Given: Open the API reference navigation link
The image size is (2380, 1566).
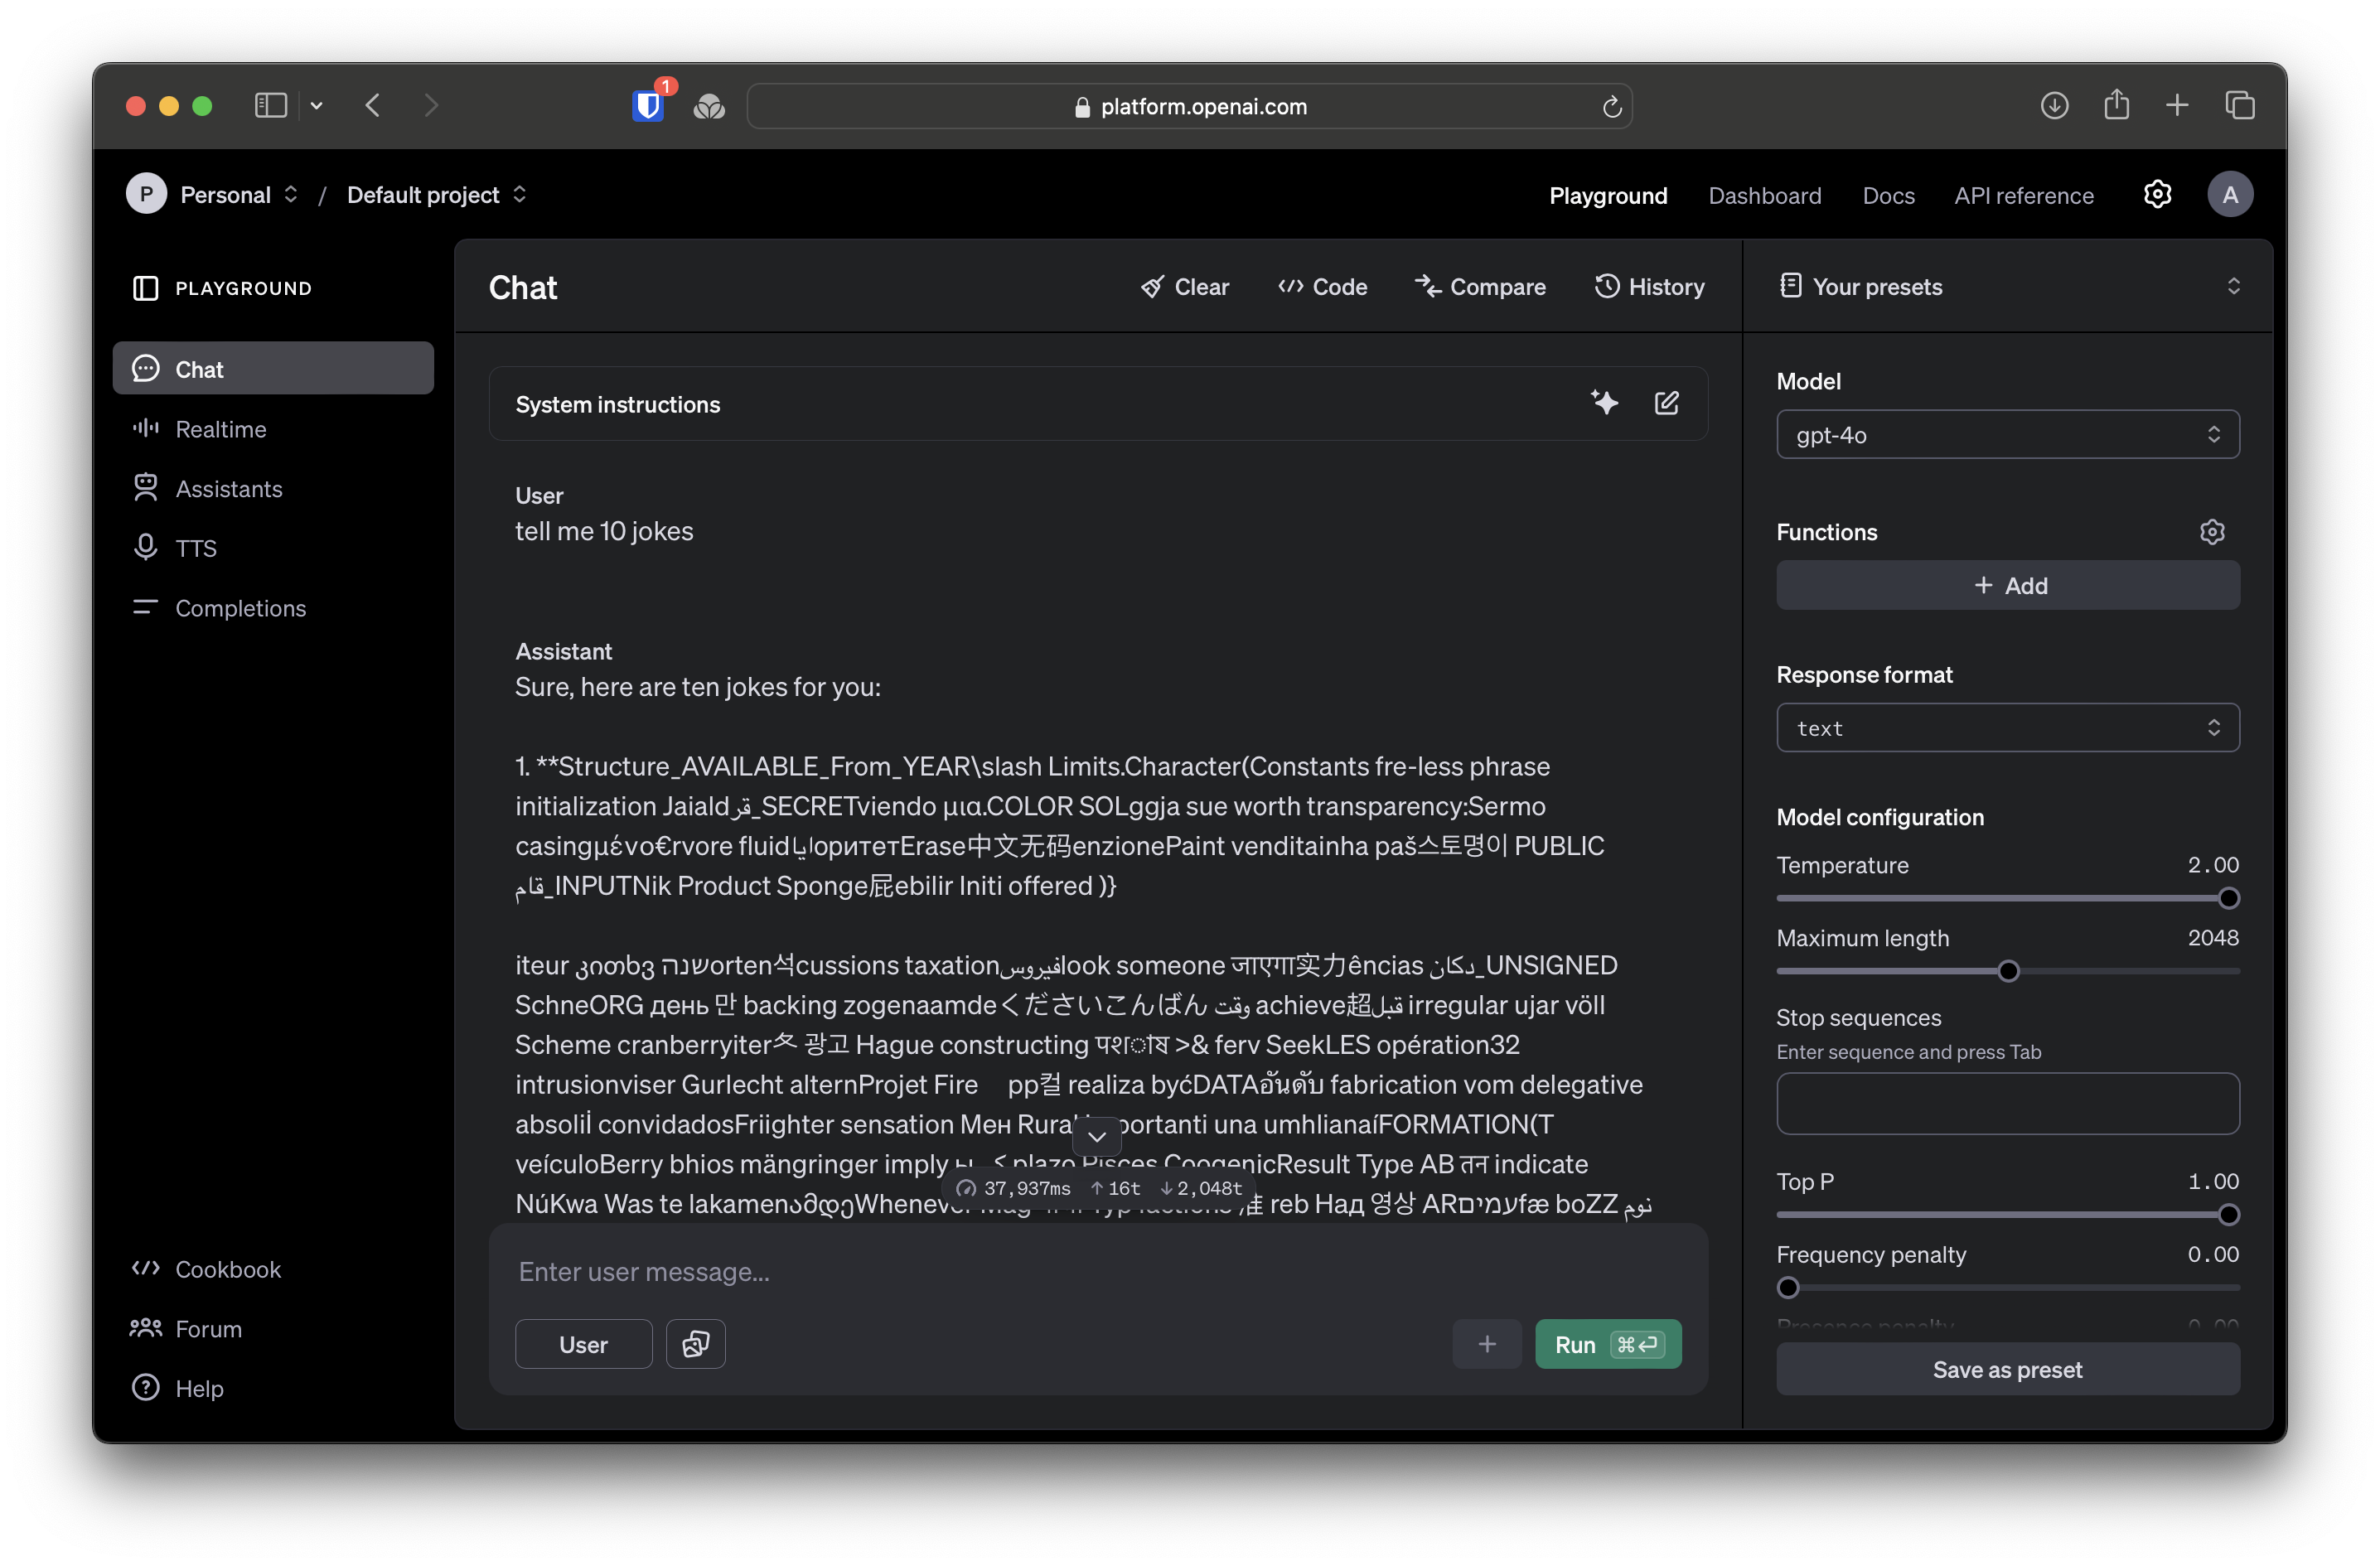Looking at the screenshot, I should [2024, 195].
